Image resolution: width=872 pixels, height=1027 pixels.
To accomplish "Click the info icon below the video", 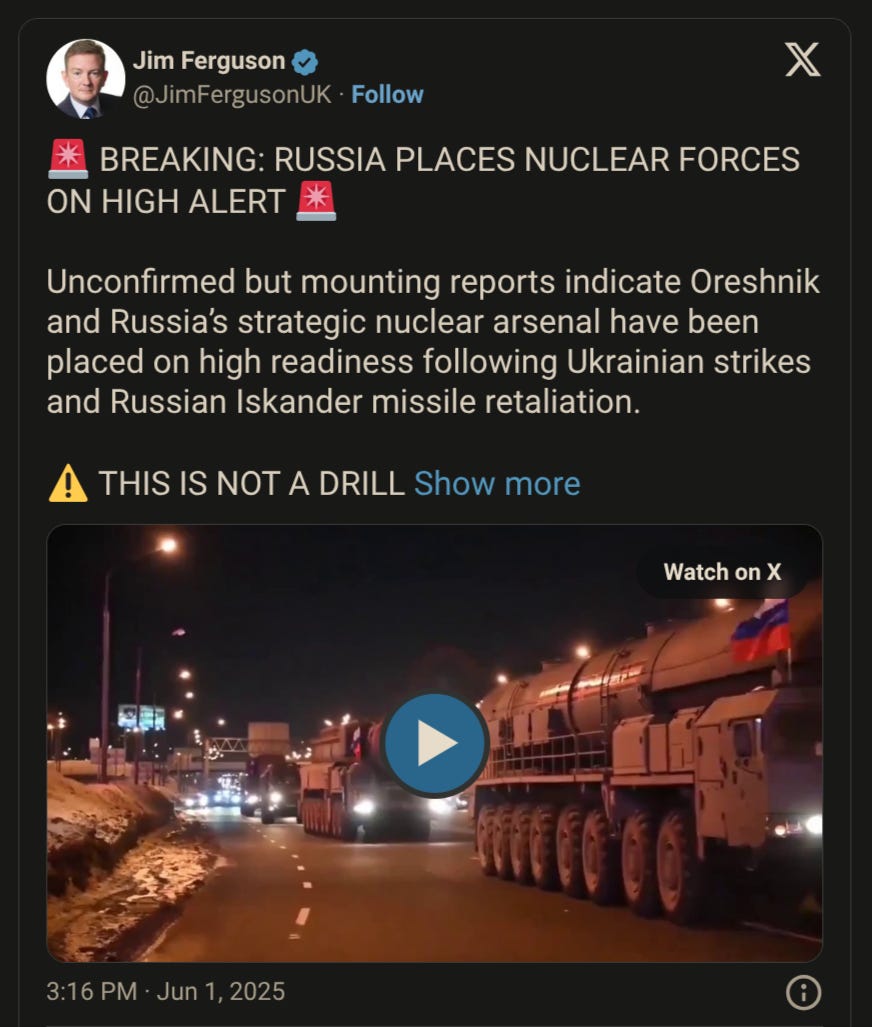I will coord(803,992).
